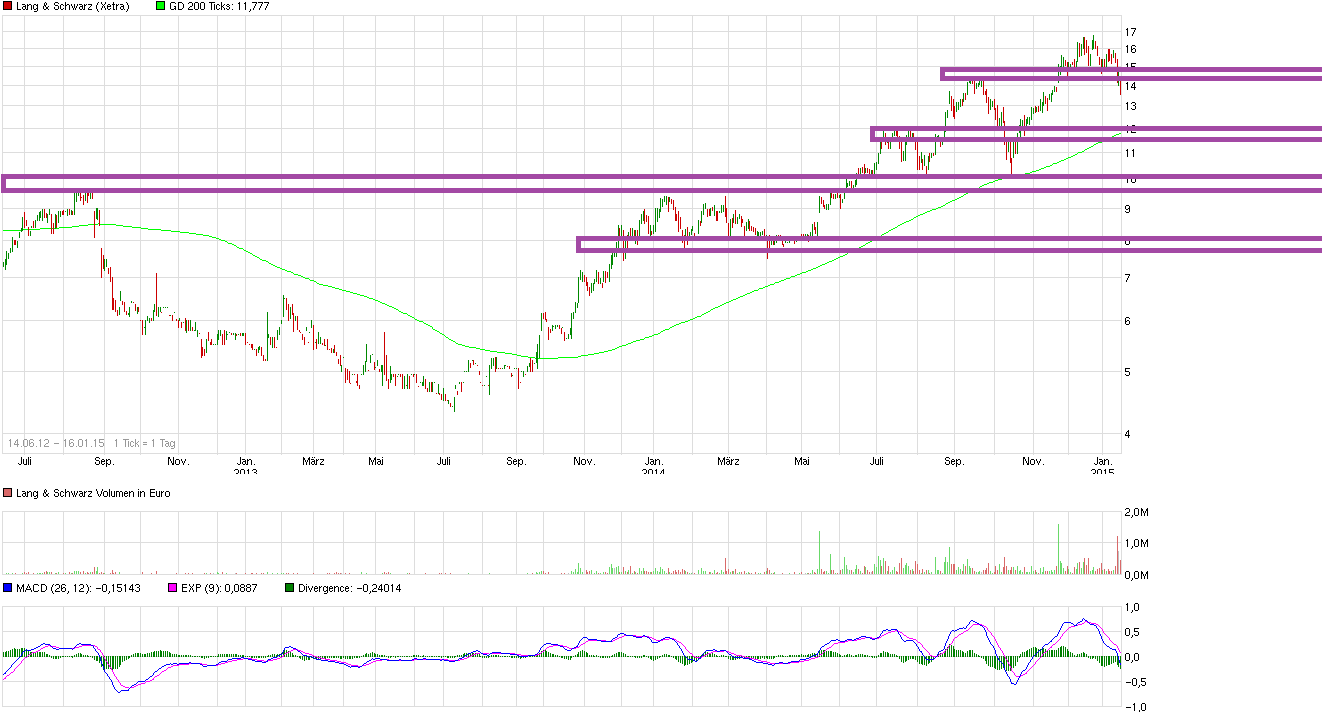Click price axis value 16
The height and width of the screenshot is (721, 1322).
tap(1130, 49)
